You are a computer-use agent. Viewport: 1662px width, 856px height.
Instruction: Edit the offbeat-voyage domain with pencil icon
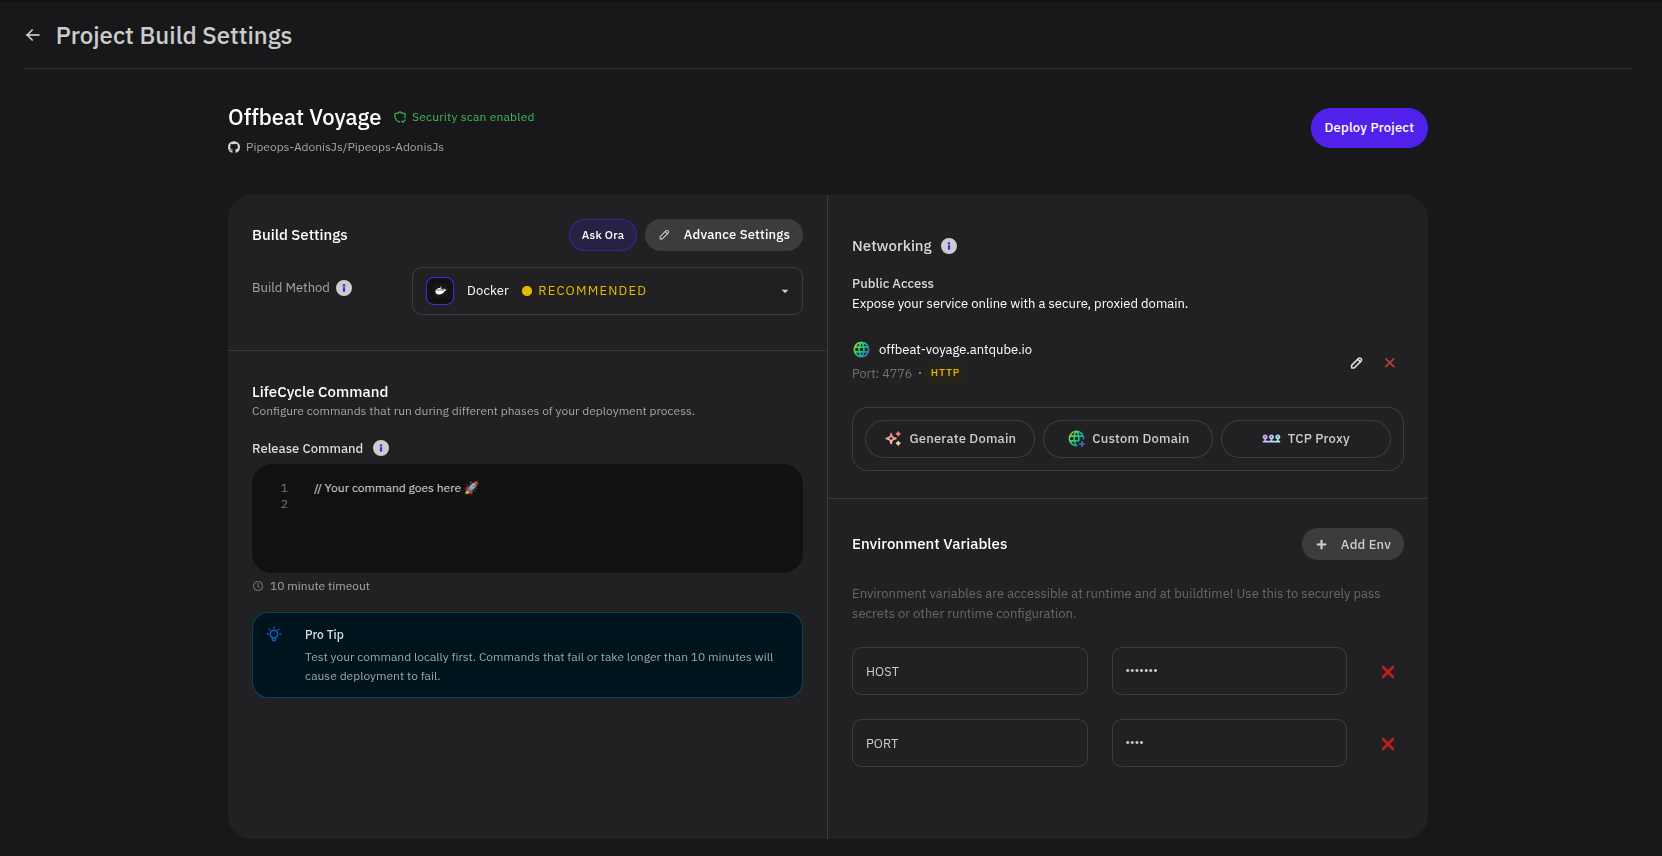pos(1356,363)
